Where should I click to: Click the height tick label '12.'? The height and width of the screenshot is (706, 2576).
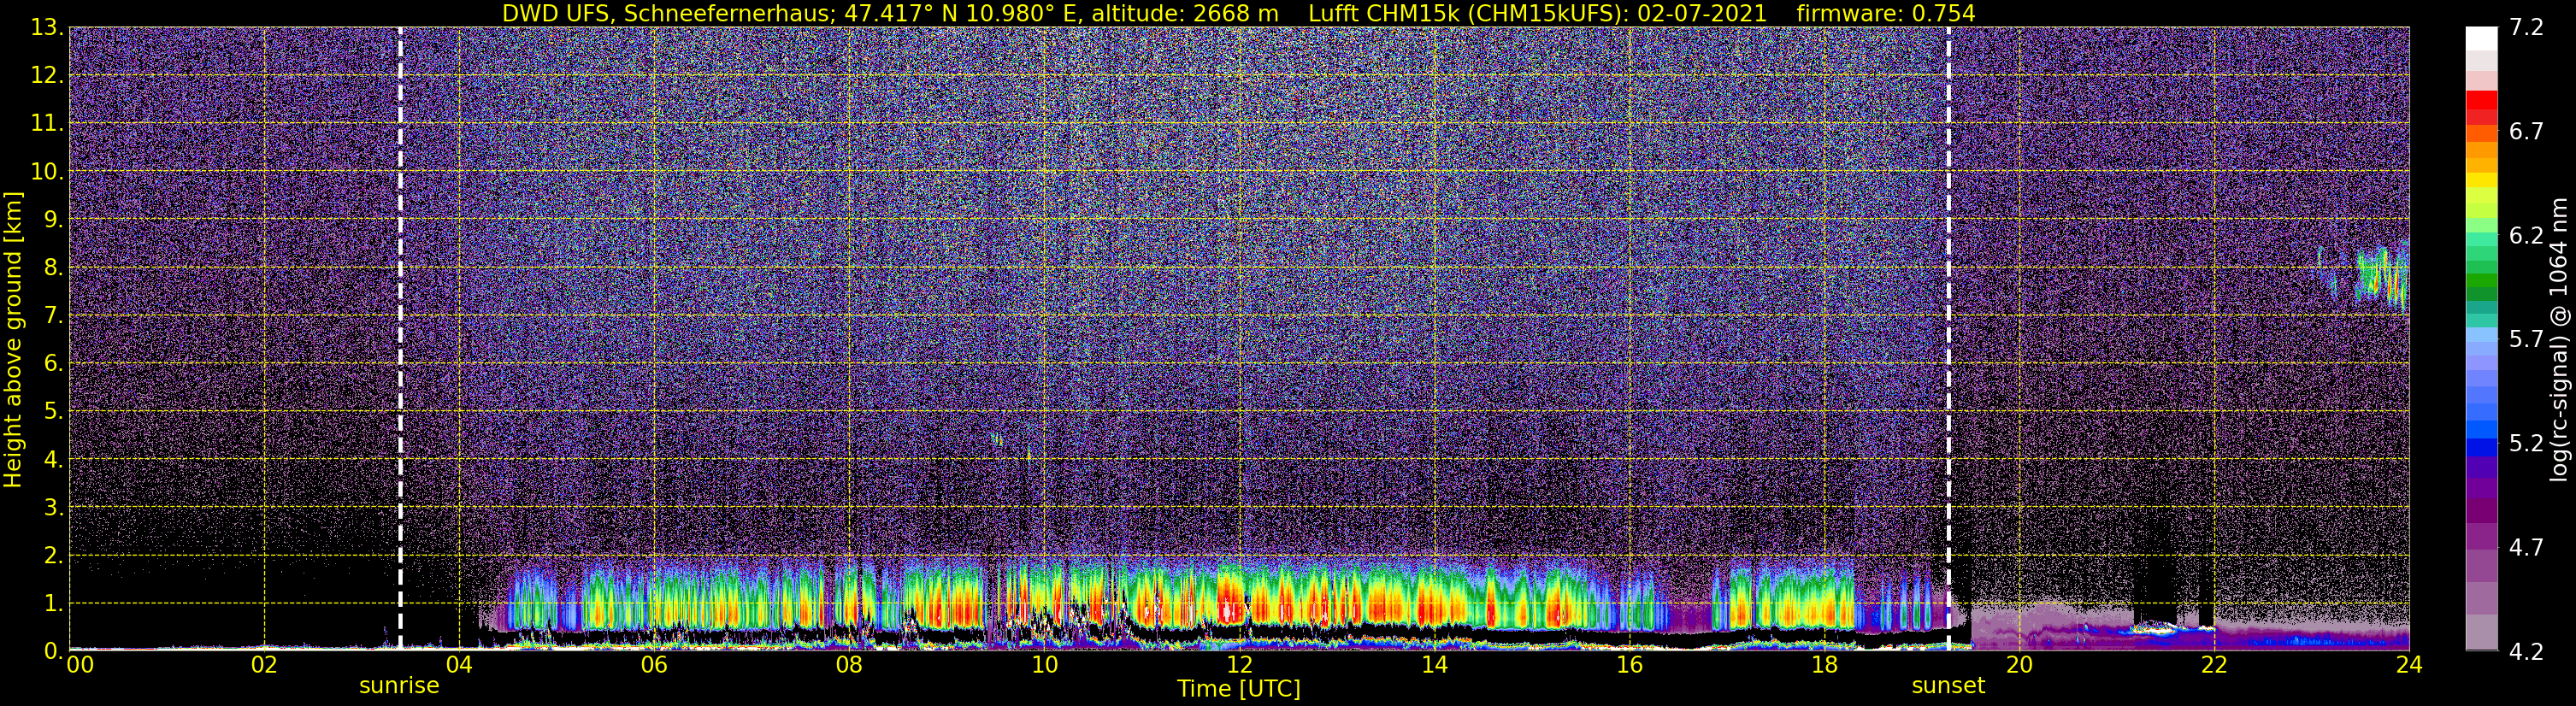point(47,75)
